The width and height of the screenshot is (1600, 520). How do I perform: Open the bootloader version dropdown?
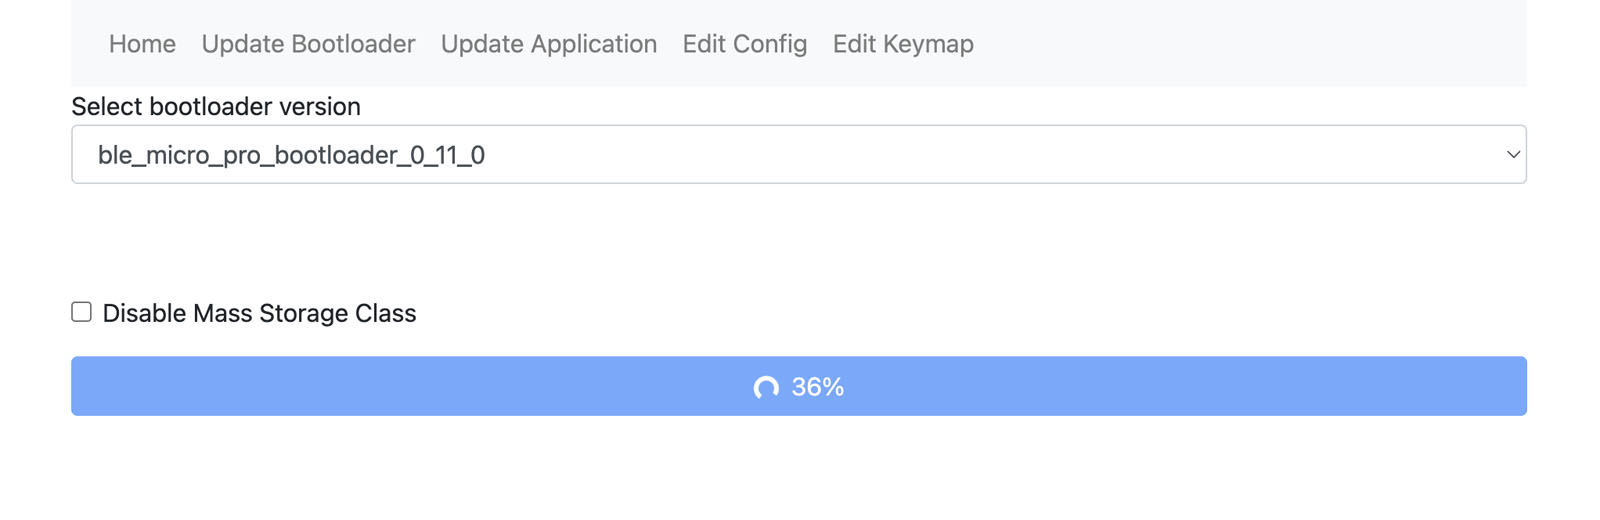(798, 155)
